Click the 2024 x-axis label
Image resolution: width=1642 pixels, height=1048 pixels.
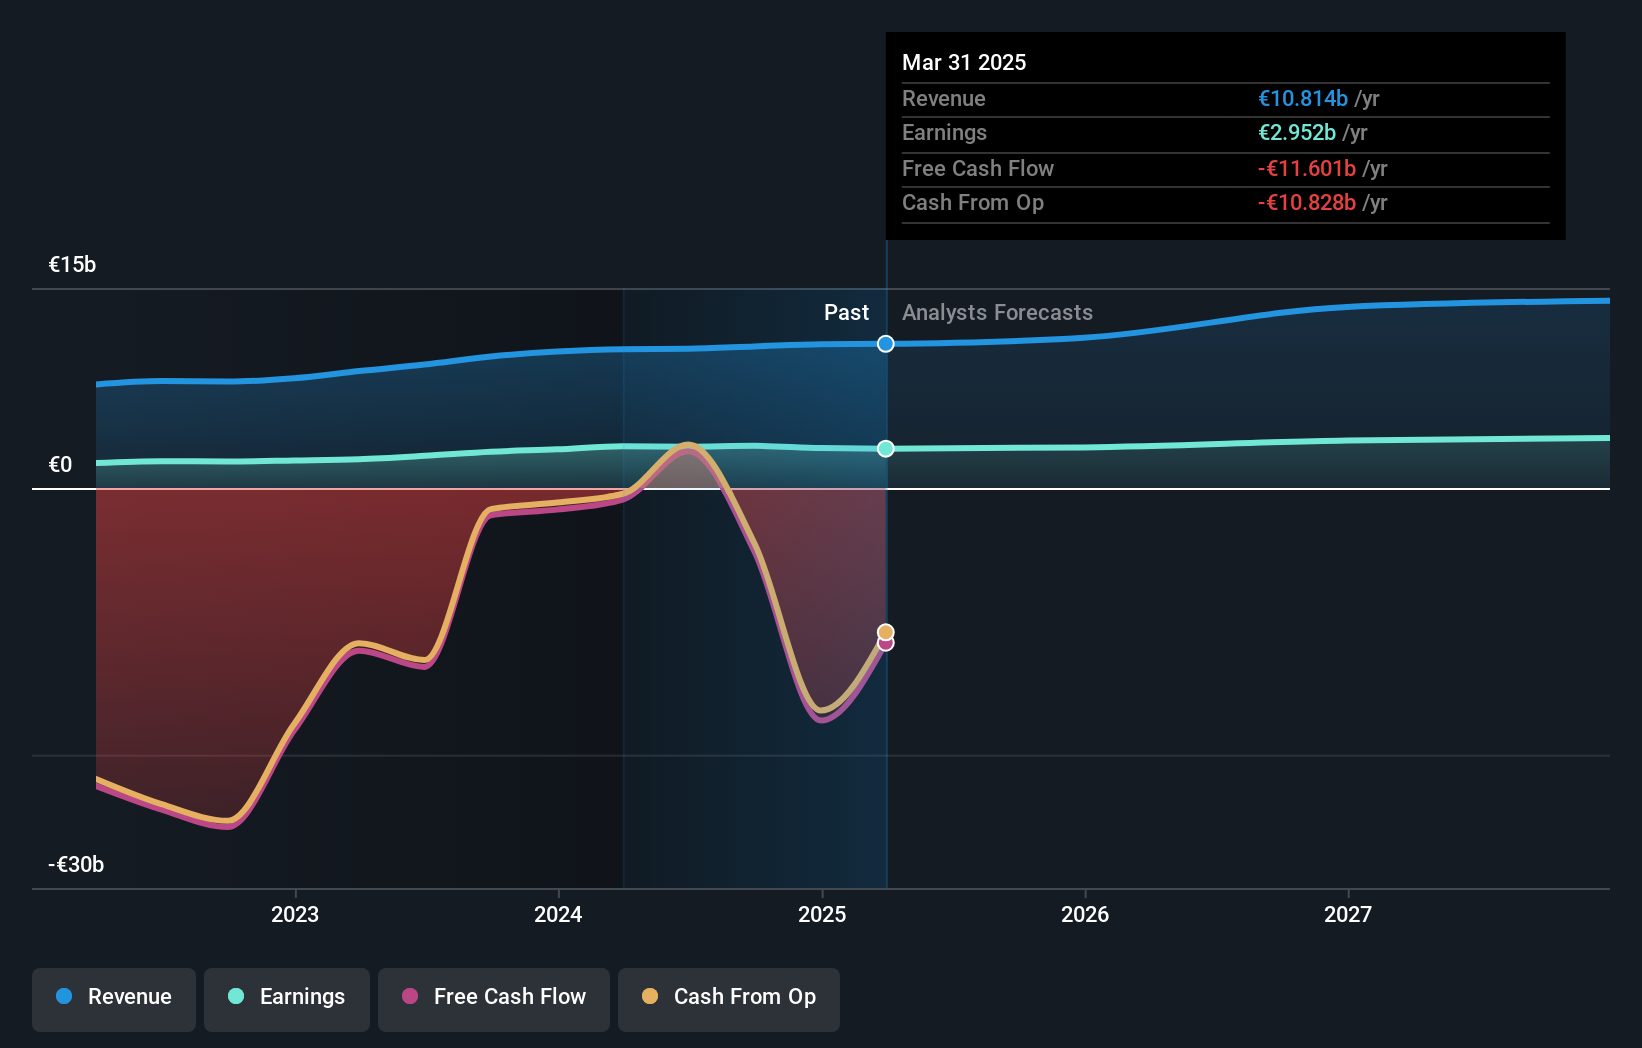click(558, 914)
